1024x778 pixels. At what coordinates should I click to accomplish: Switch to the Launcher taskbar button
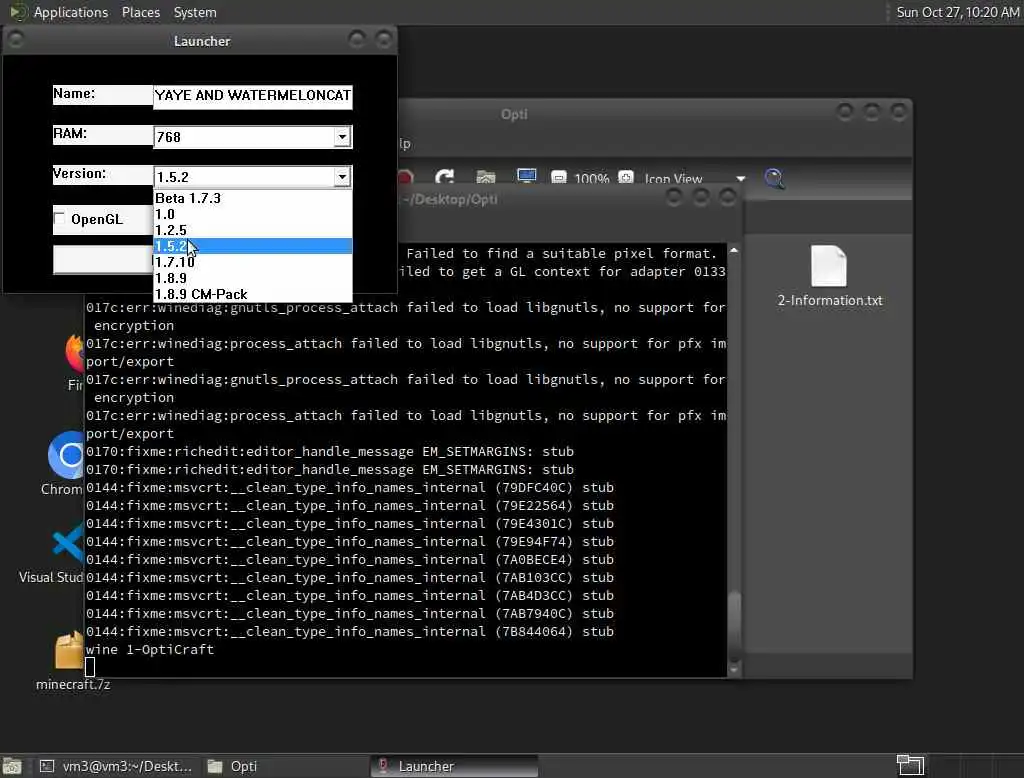(454, 766)
